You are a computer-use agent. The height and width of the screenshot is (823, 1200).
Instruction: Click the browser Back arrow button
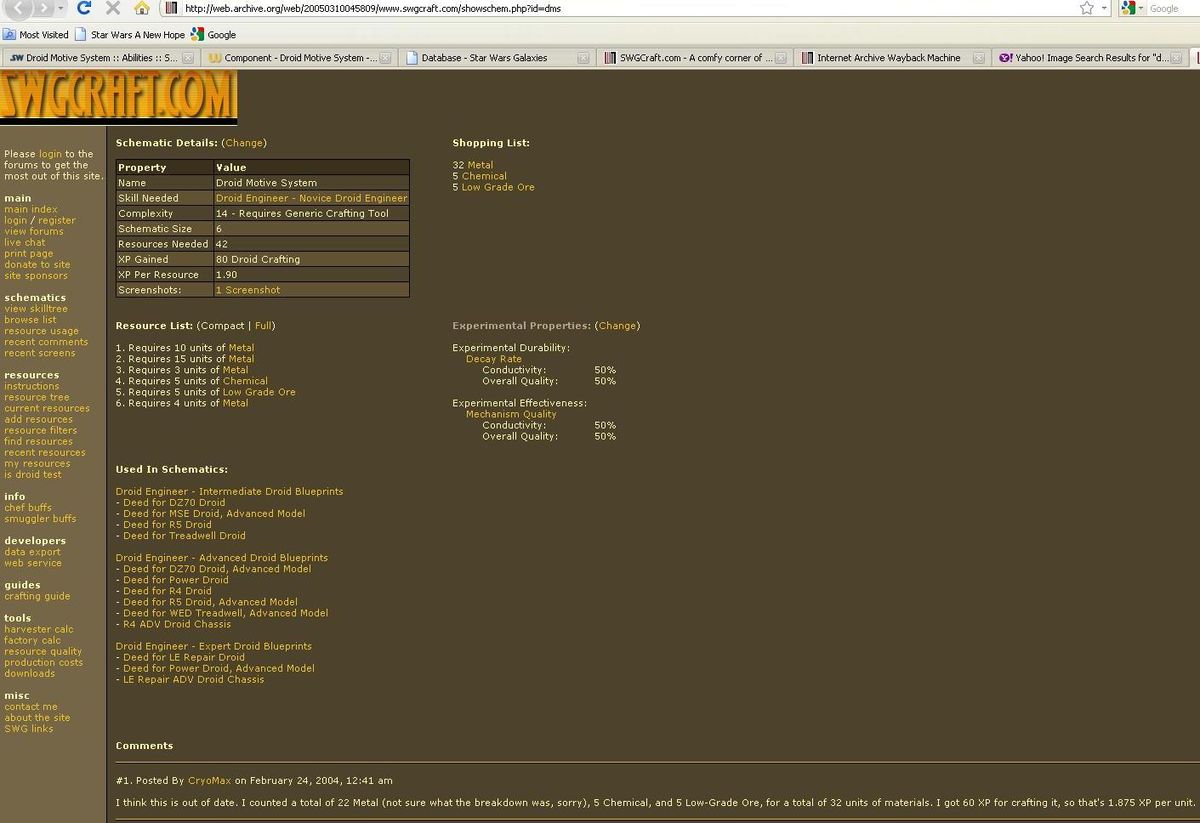(x=19, y=8)
